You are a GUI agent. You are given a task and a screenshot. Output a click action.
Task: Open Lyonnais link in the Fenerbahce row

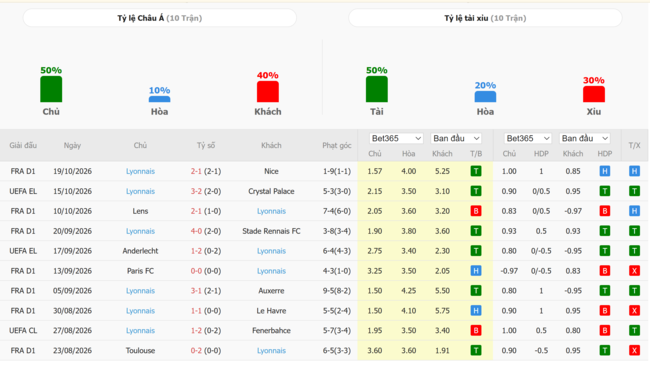(140, 330)
